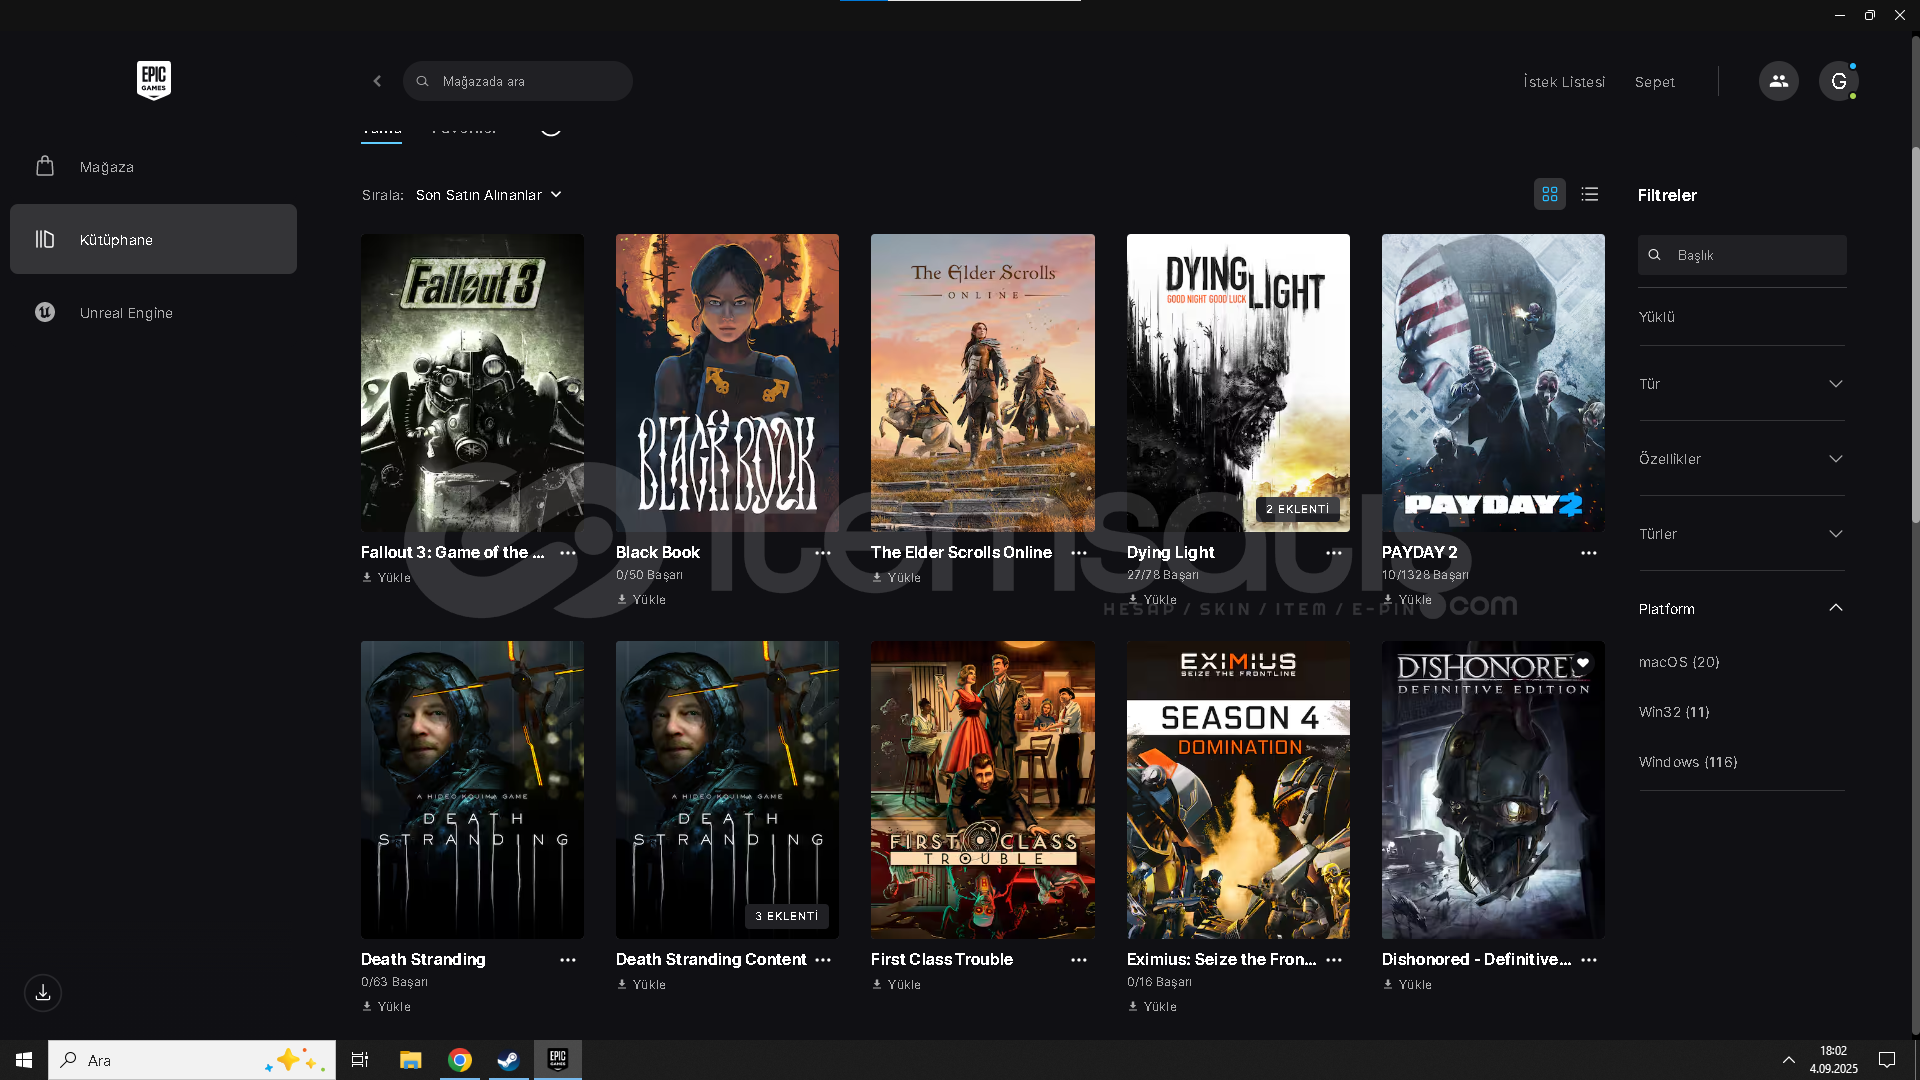
Task: Click the Başlık filter search field
Action: tap(1742, 255)
